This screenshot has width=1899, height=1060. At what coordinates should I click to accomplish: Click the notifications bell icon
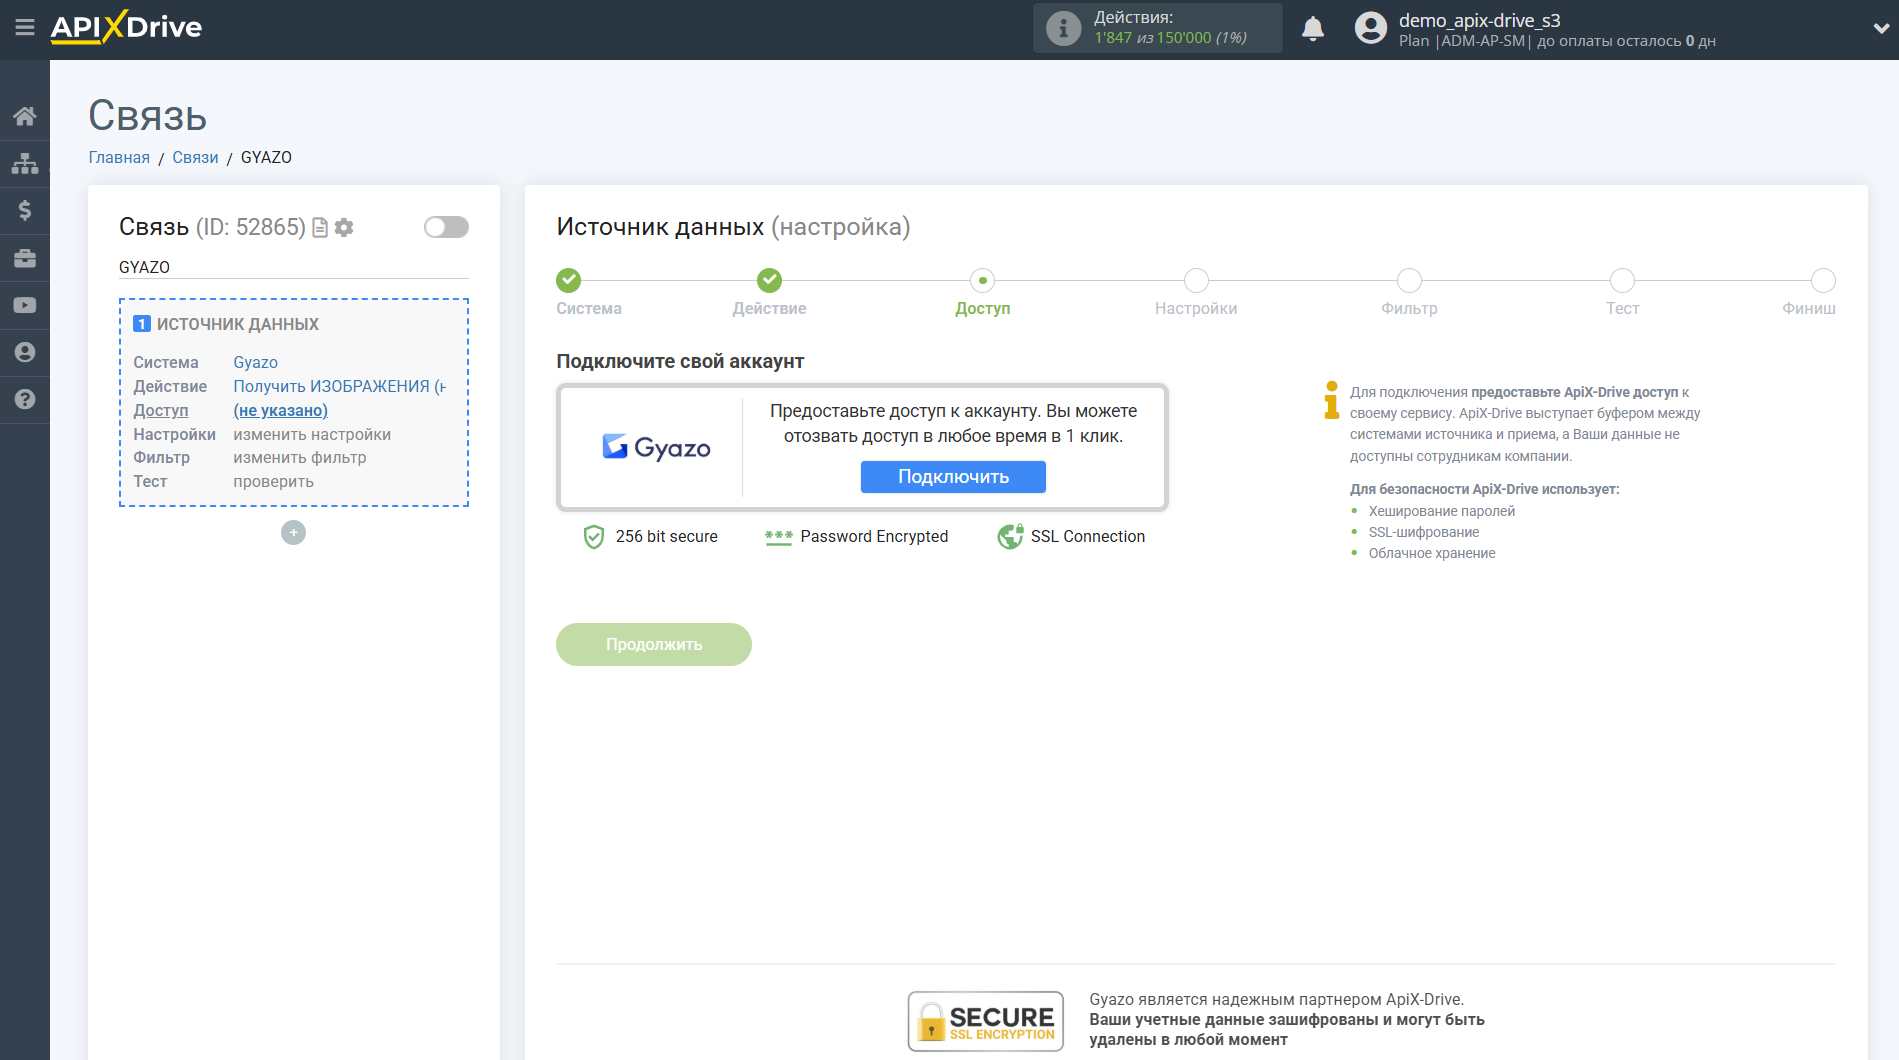[x=1312, y=29]
